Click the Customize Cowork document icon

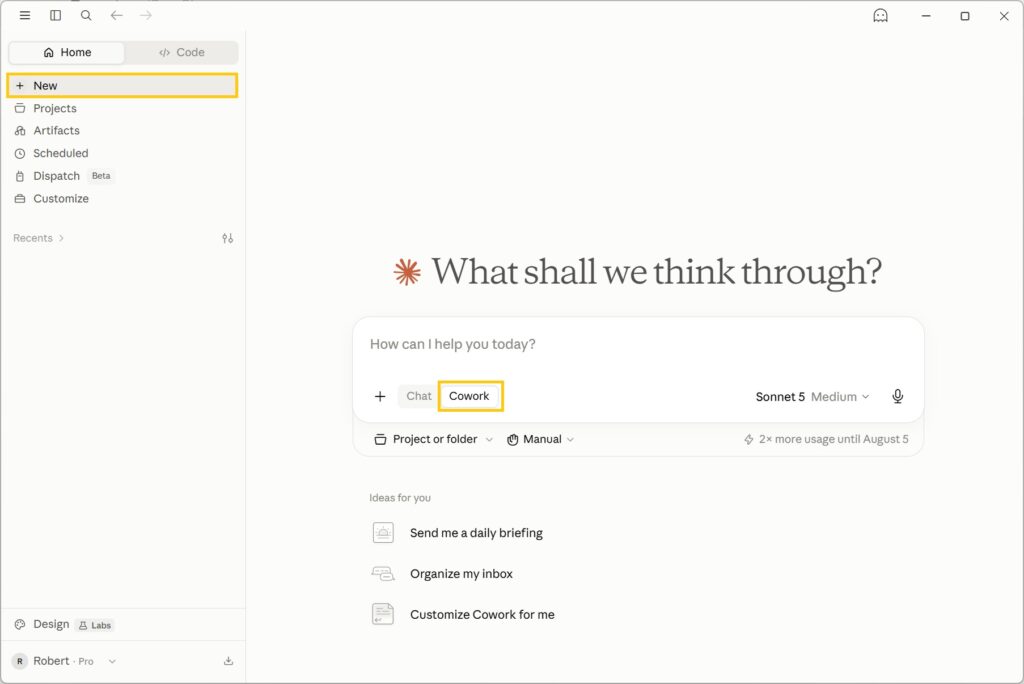383,614
